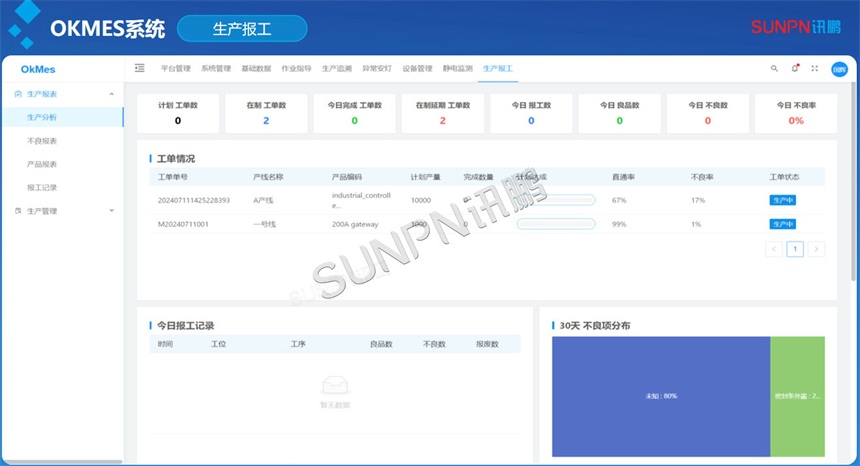
Task: Toggle fullscreen with the expand icon
Action: 814,68
